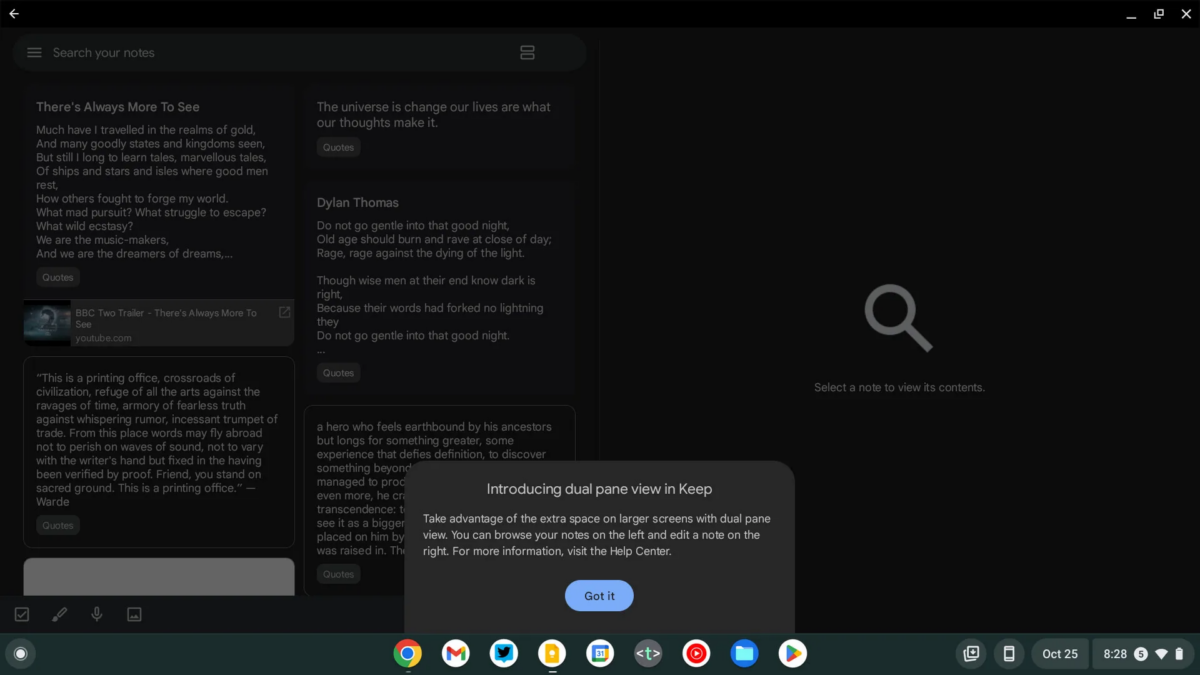
Task: Open Google Play Store from the shelf
Action: [x=792, y=653]
